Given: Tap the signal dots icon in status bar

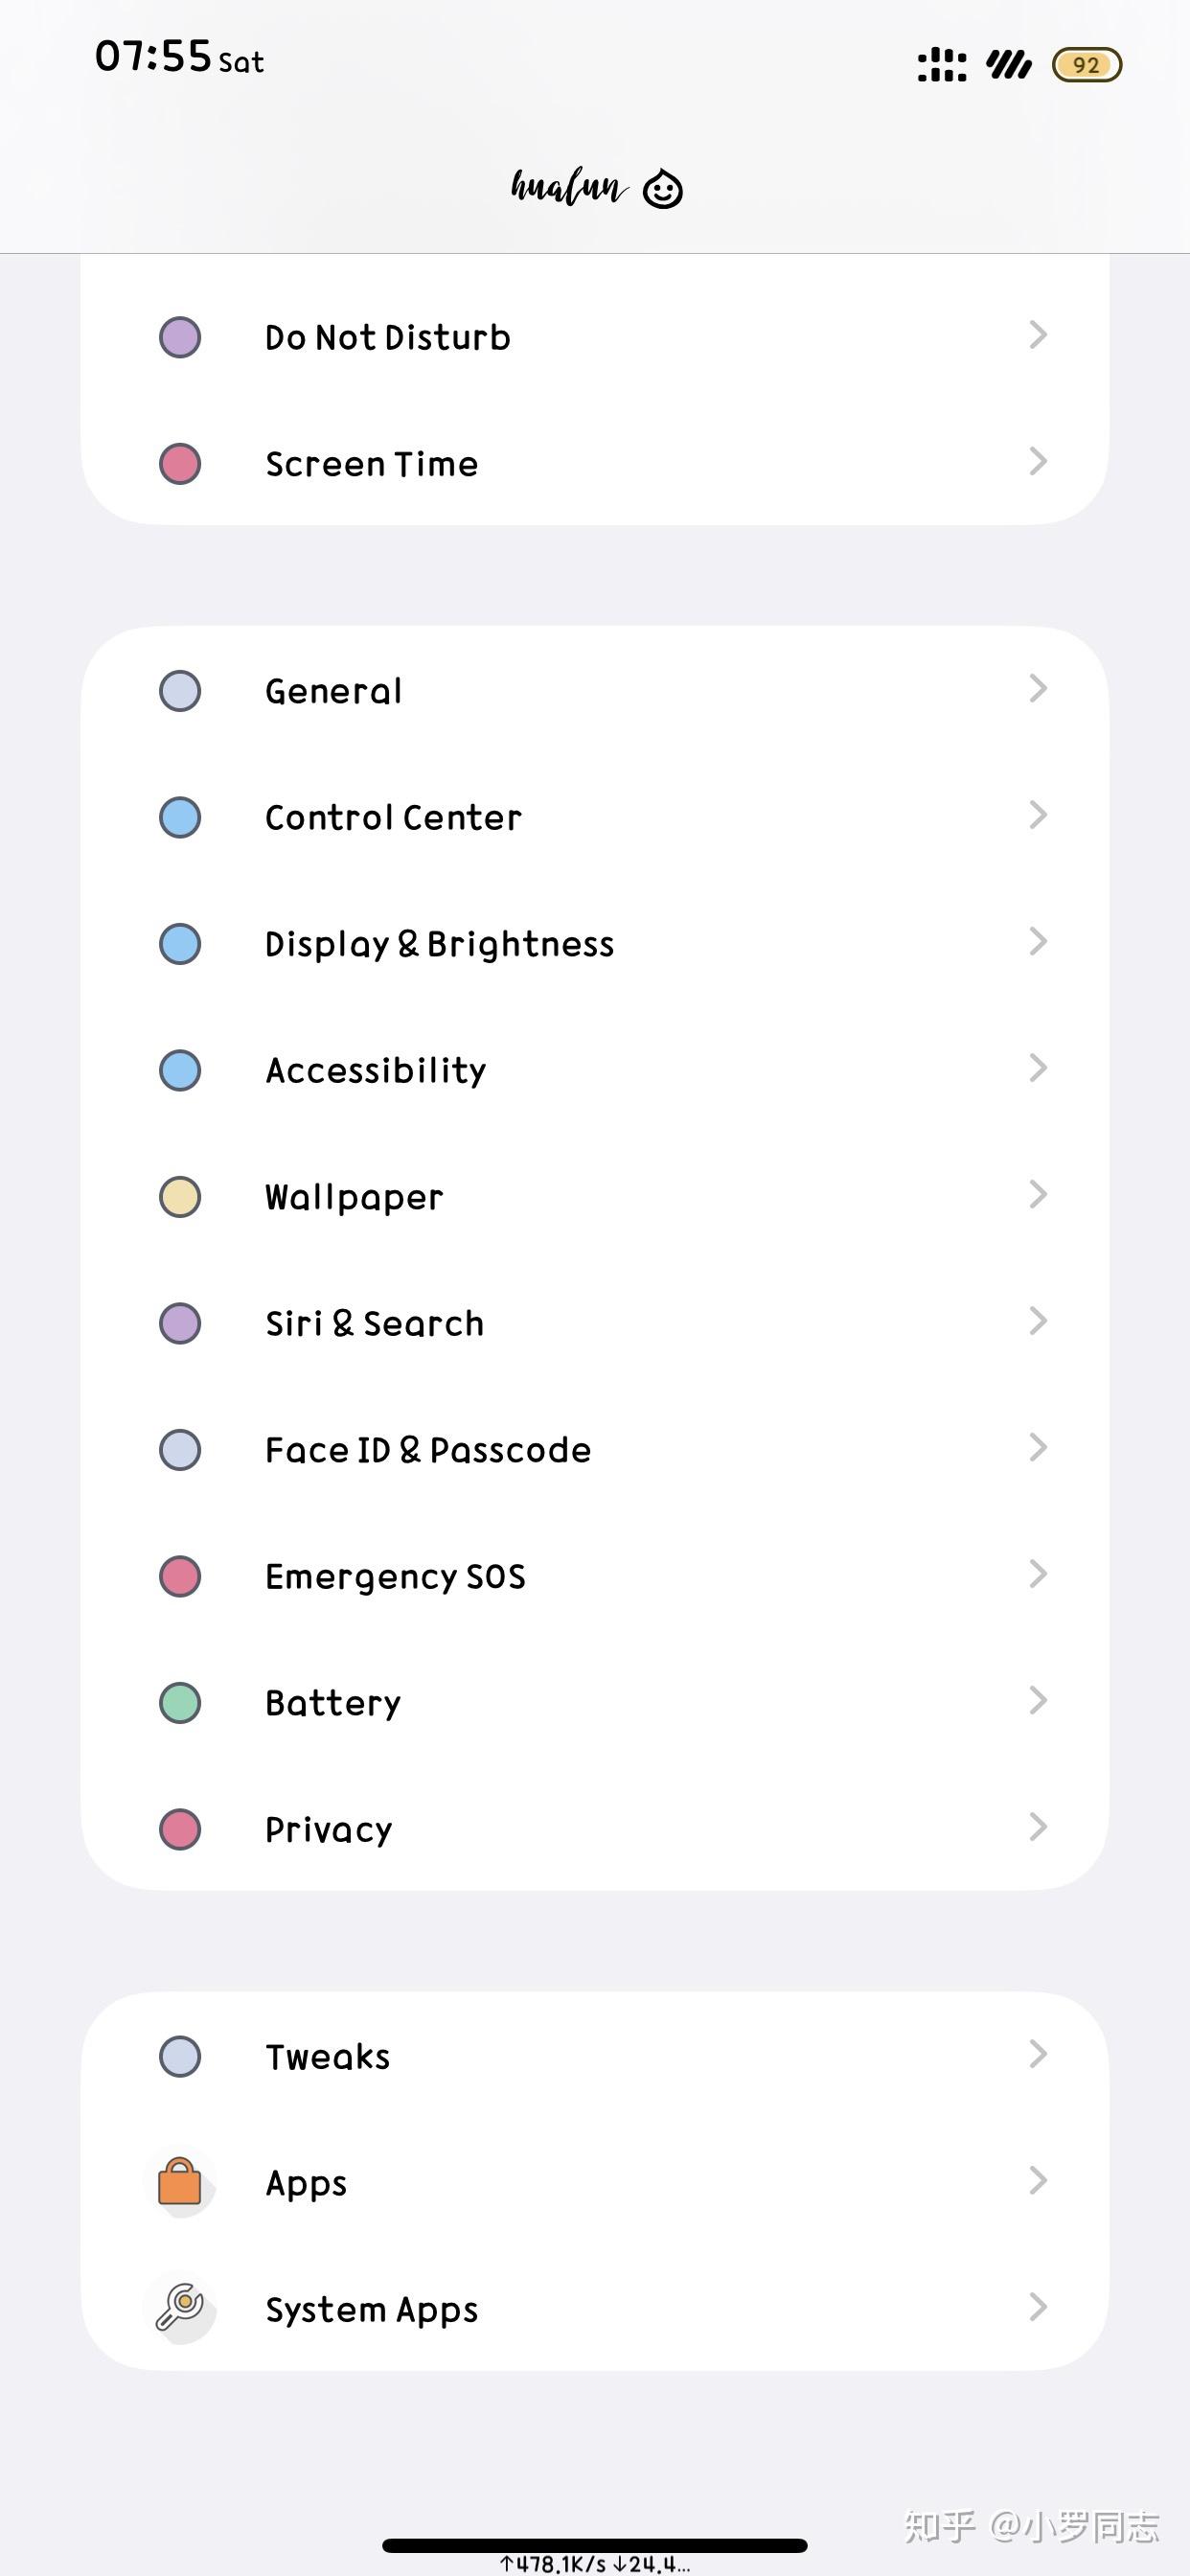Looking at the screenshot, I should (x=942, y=65).
